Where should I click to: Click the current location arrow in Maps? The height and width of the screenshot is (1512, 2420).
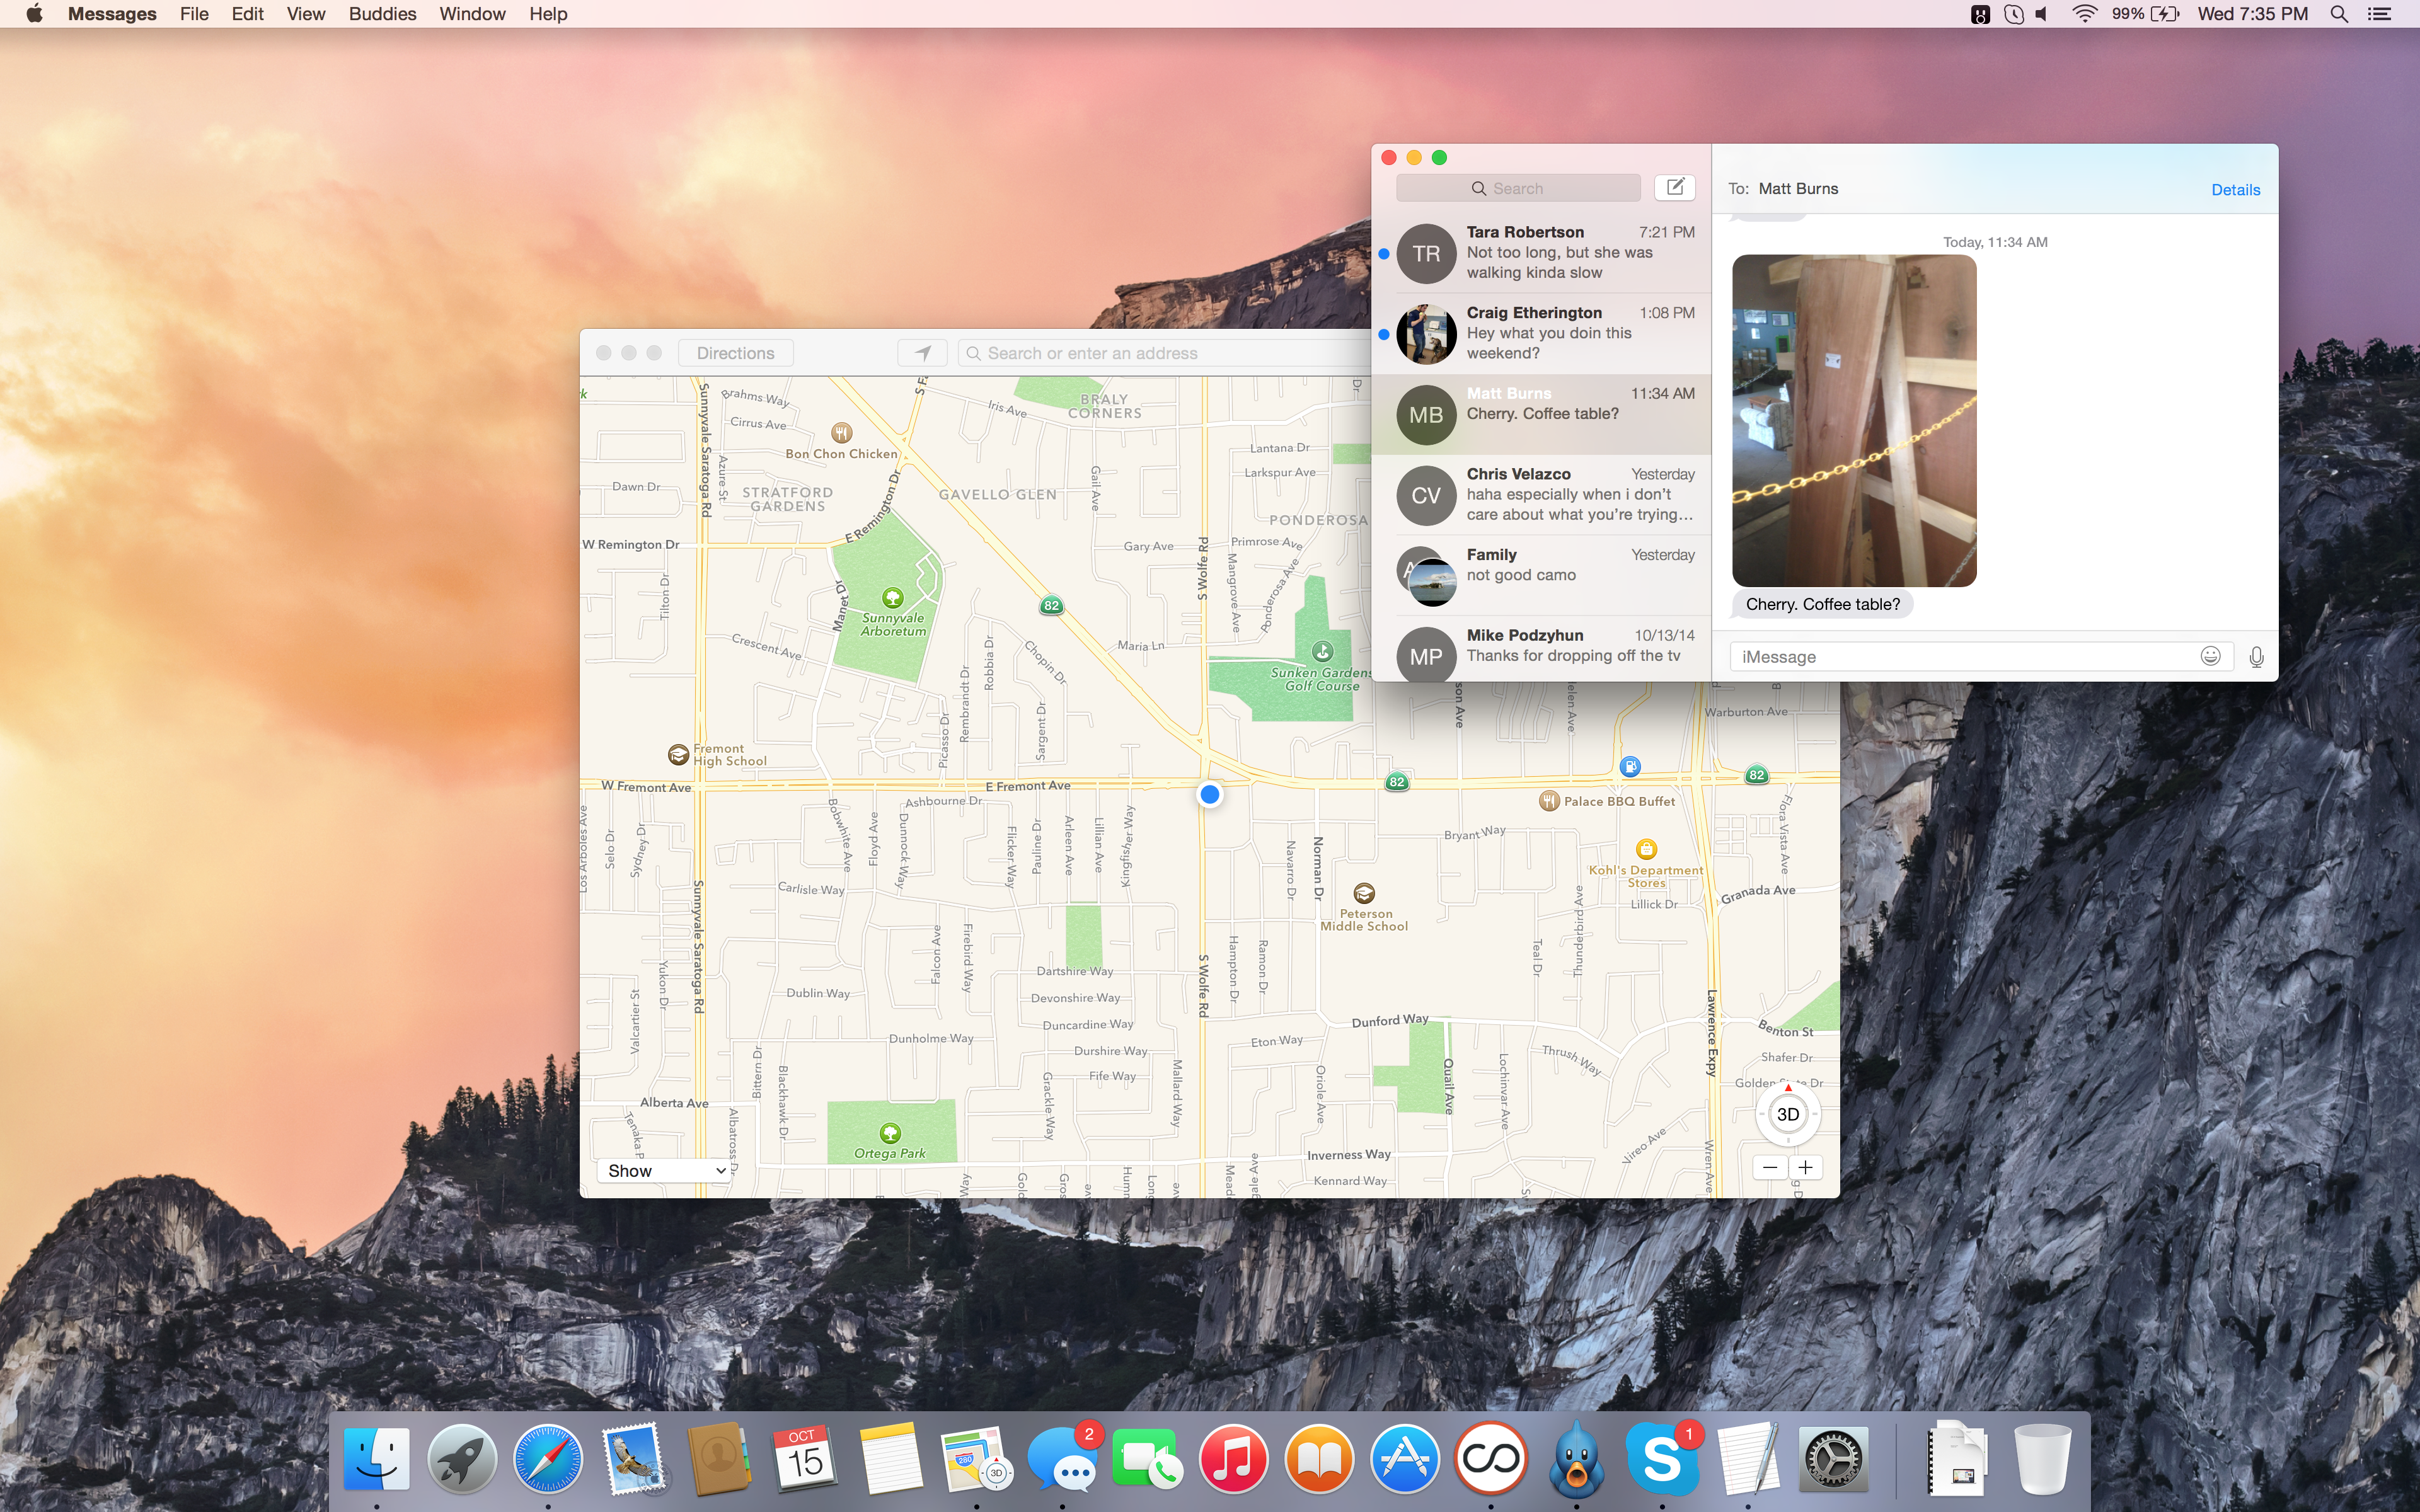pos(922,353)
